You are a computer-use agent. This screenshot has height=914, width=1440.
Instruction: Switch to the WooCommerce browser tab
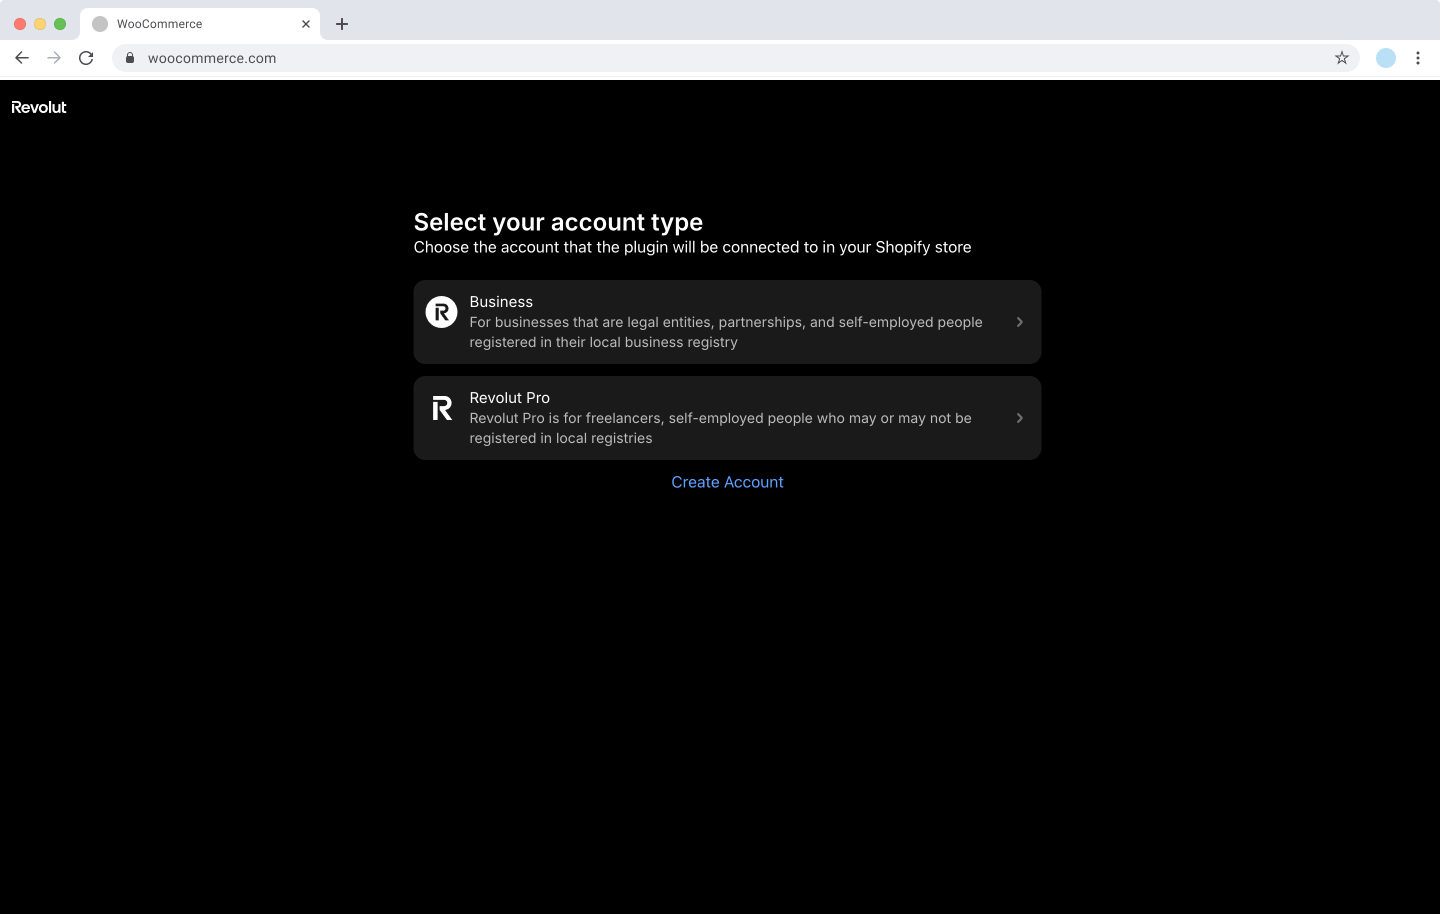click(x=200, y=24)
